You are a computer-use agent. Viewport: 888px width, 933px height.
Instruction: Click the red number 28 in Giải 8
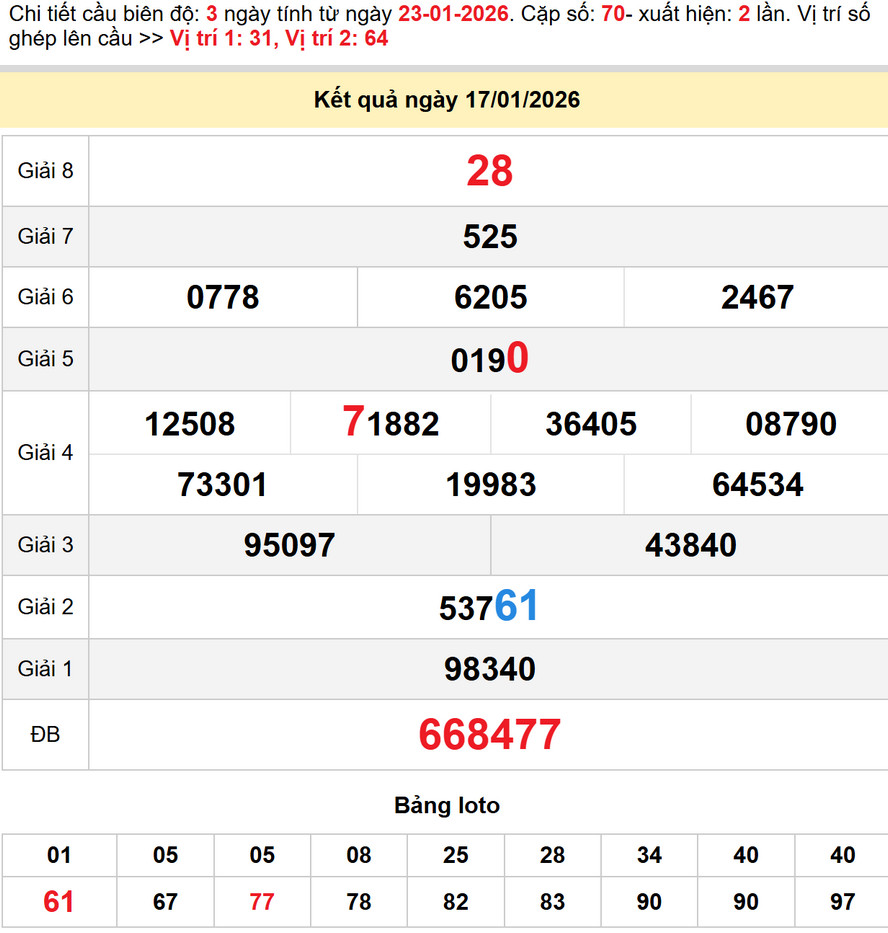point(487,170)
